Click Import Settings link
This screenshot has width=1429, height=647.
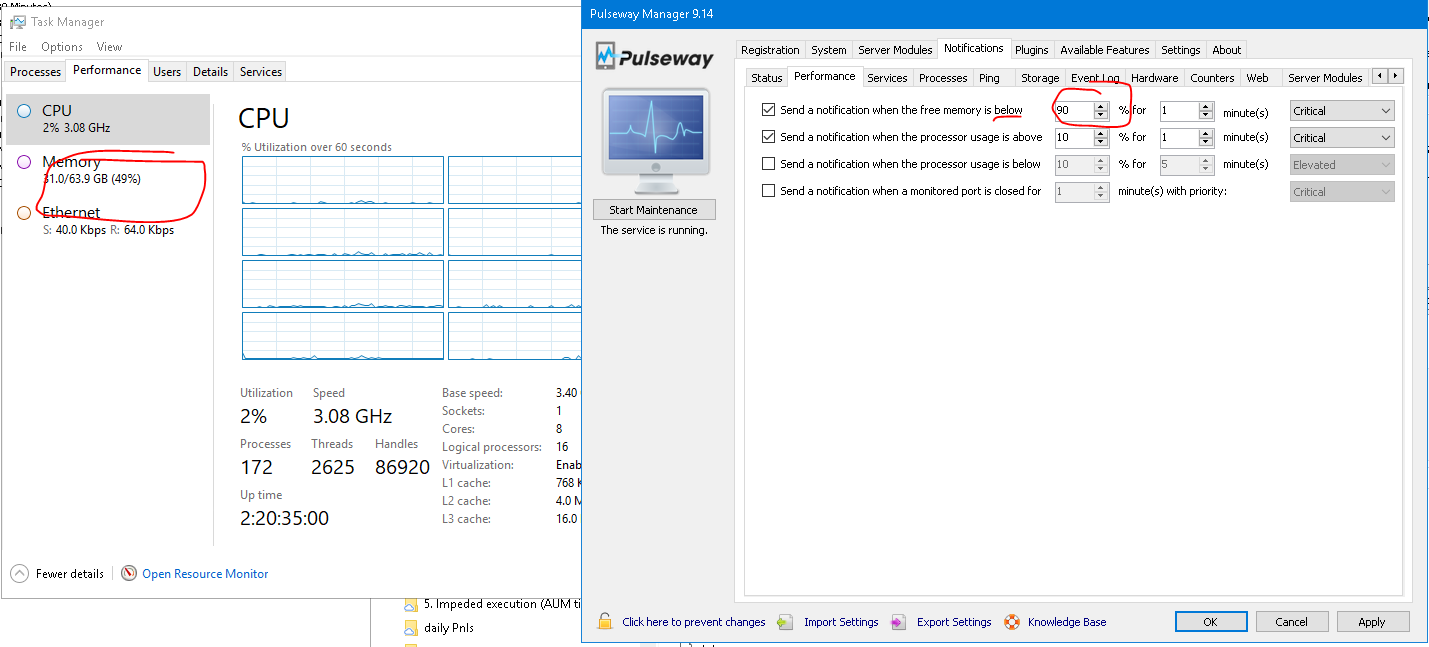pyautogui.click(x=841, y=622)
